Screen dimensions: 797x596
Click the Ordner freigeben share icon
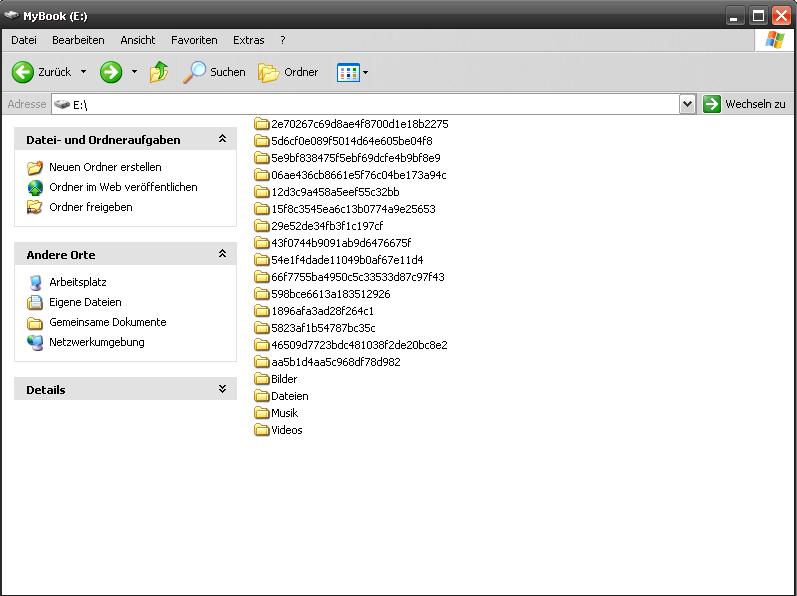pos(35,207)
